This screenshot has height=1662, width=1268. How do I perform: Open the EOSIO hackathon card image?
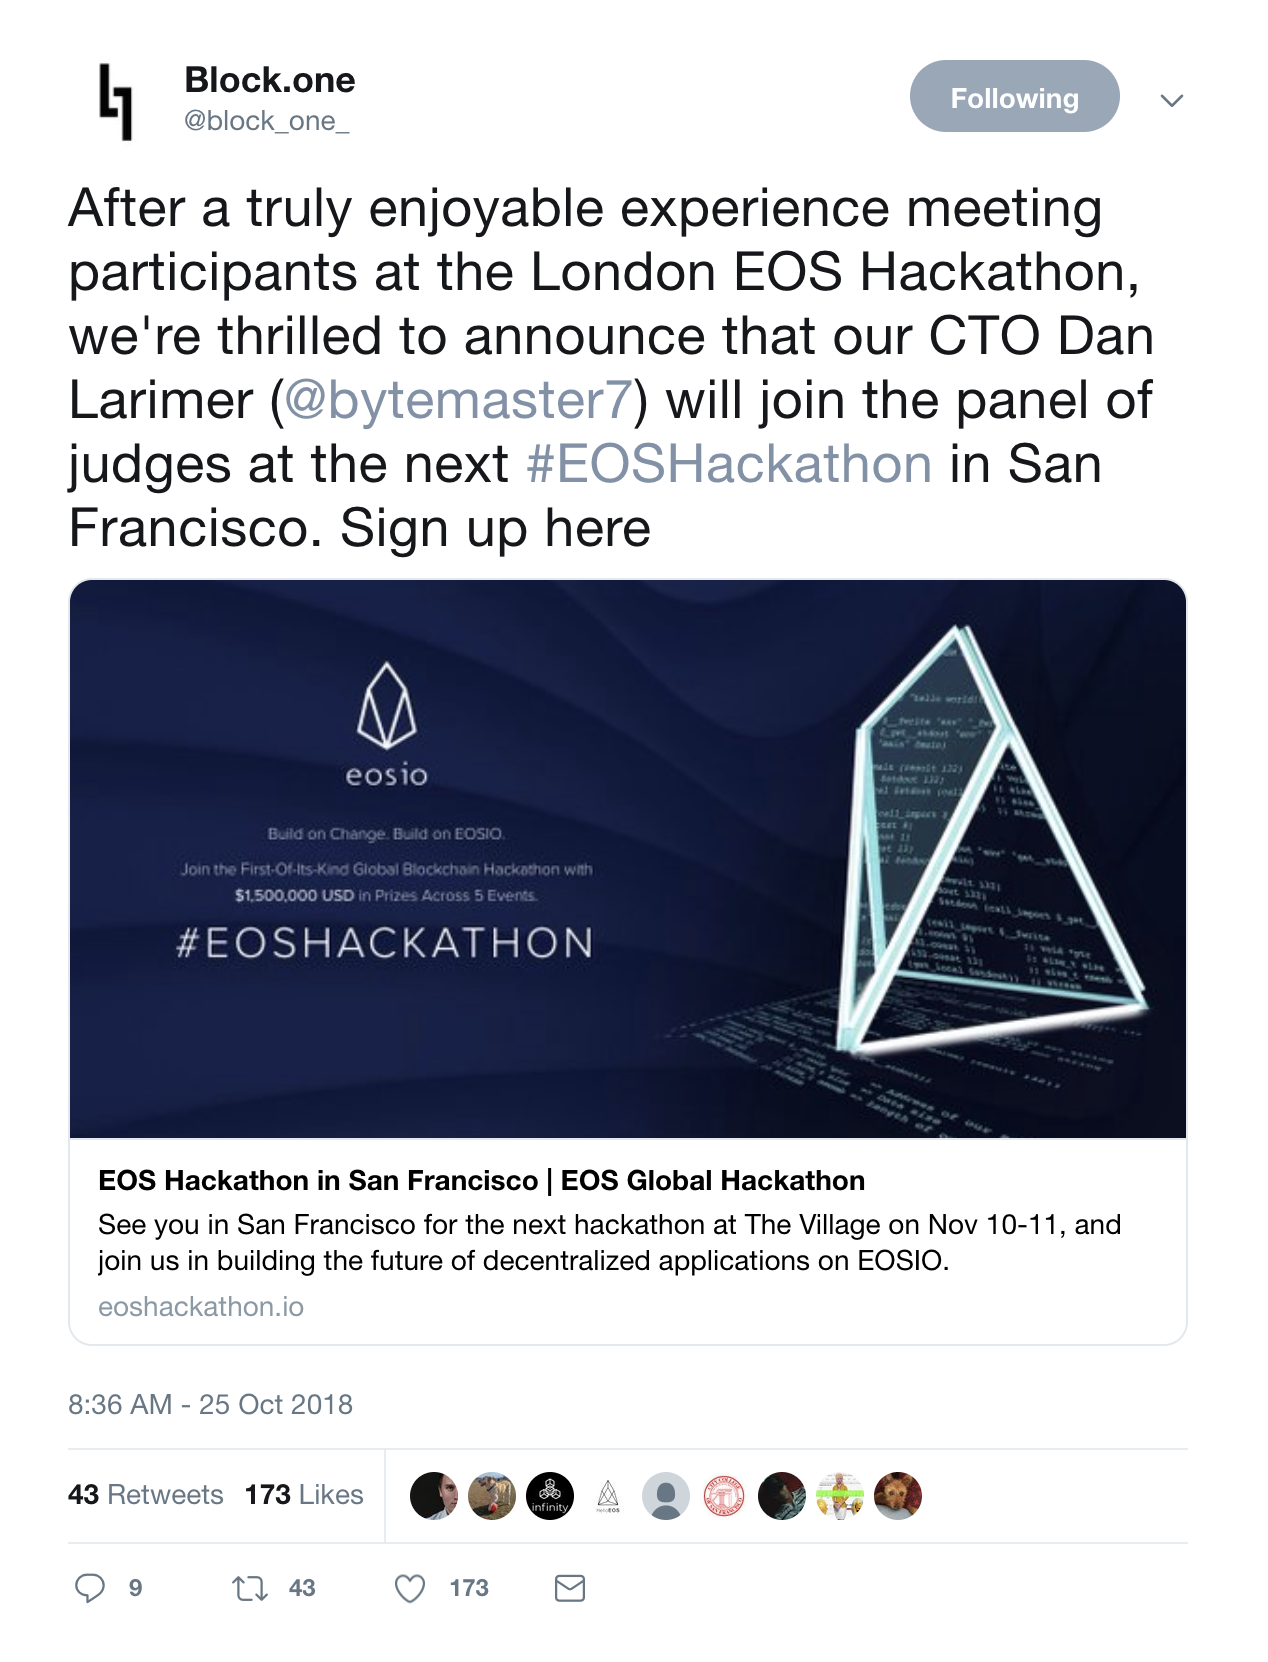(628, 859)
